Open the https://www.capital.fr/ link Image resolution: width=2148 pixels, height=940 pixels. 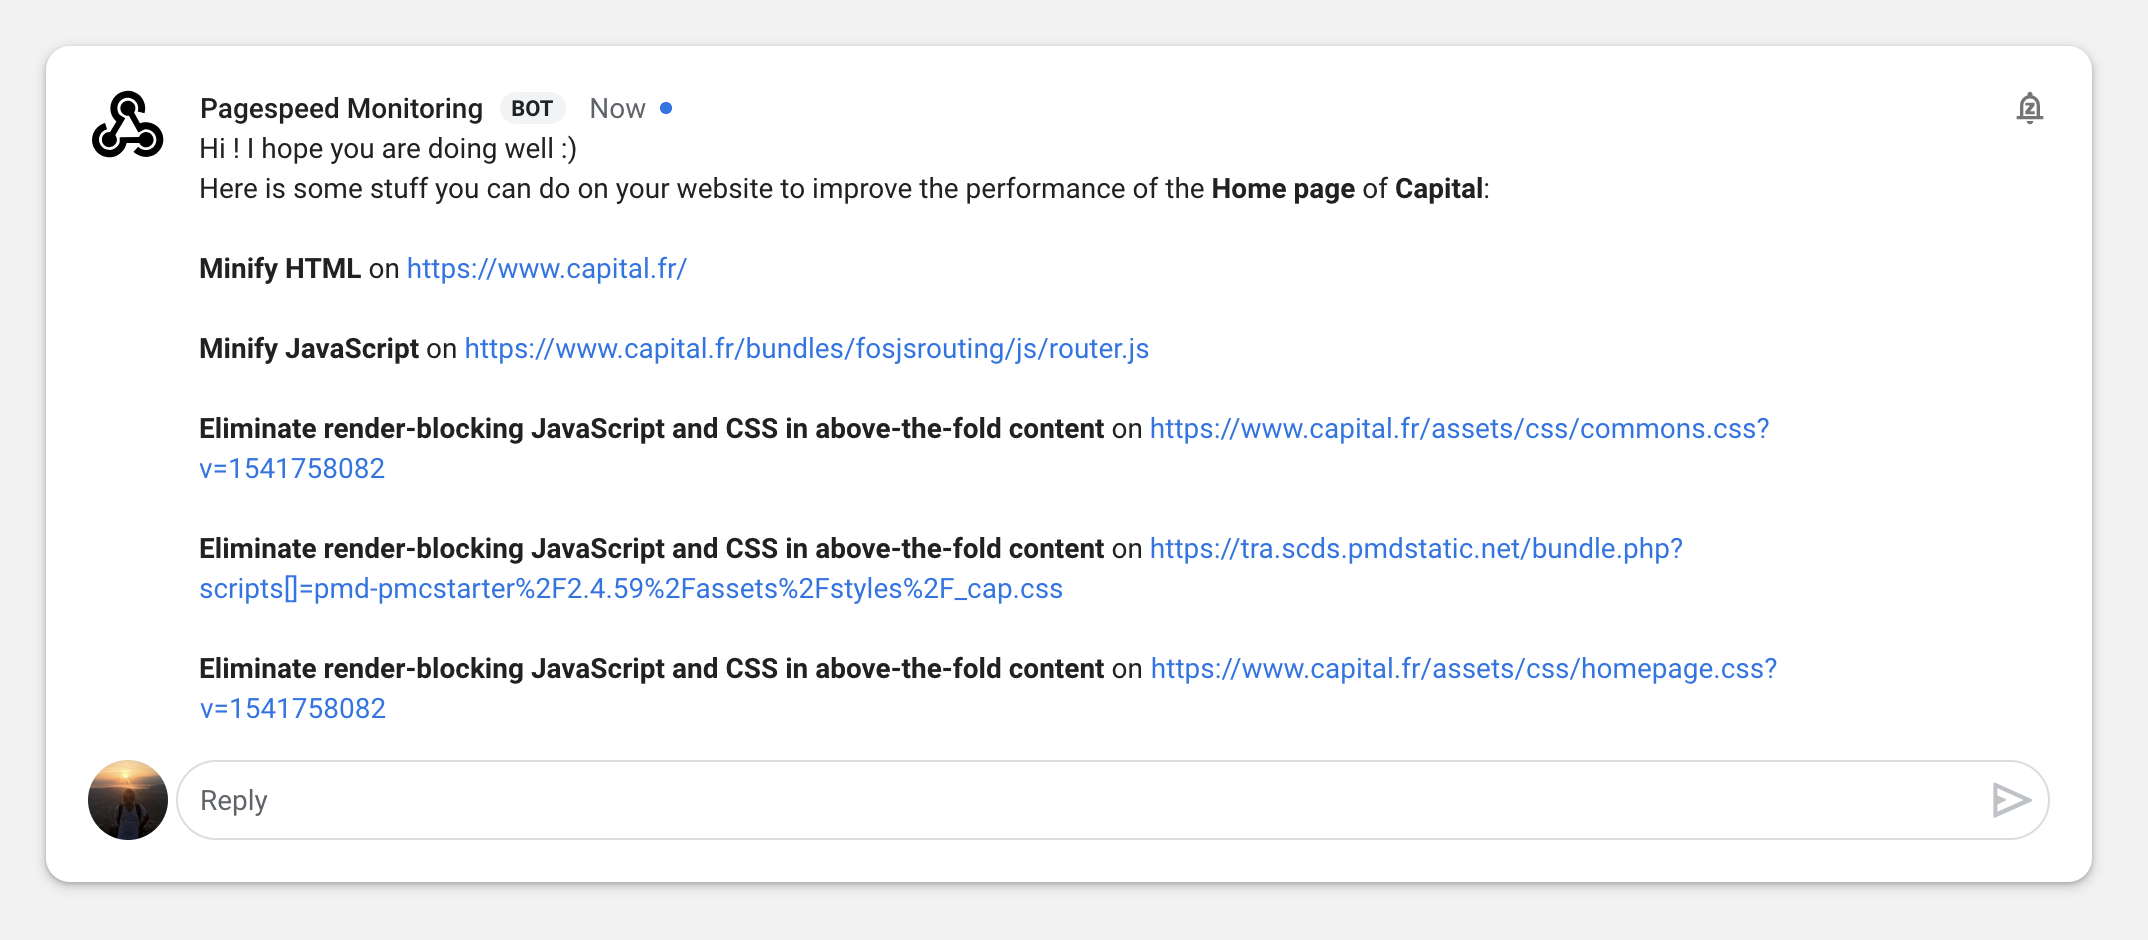coord(546,268)
